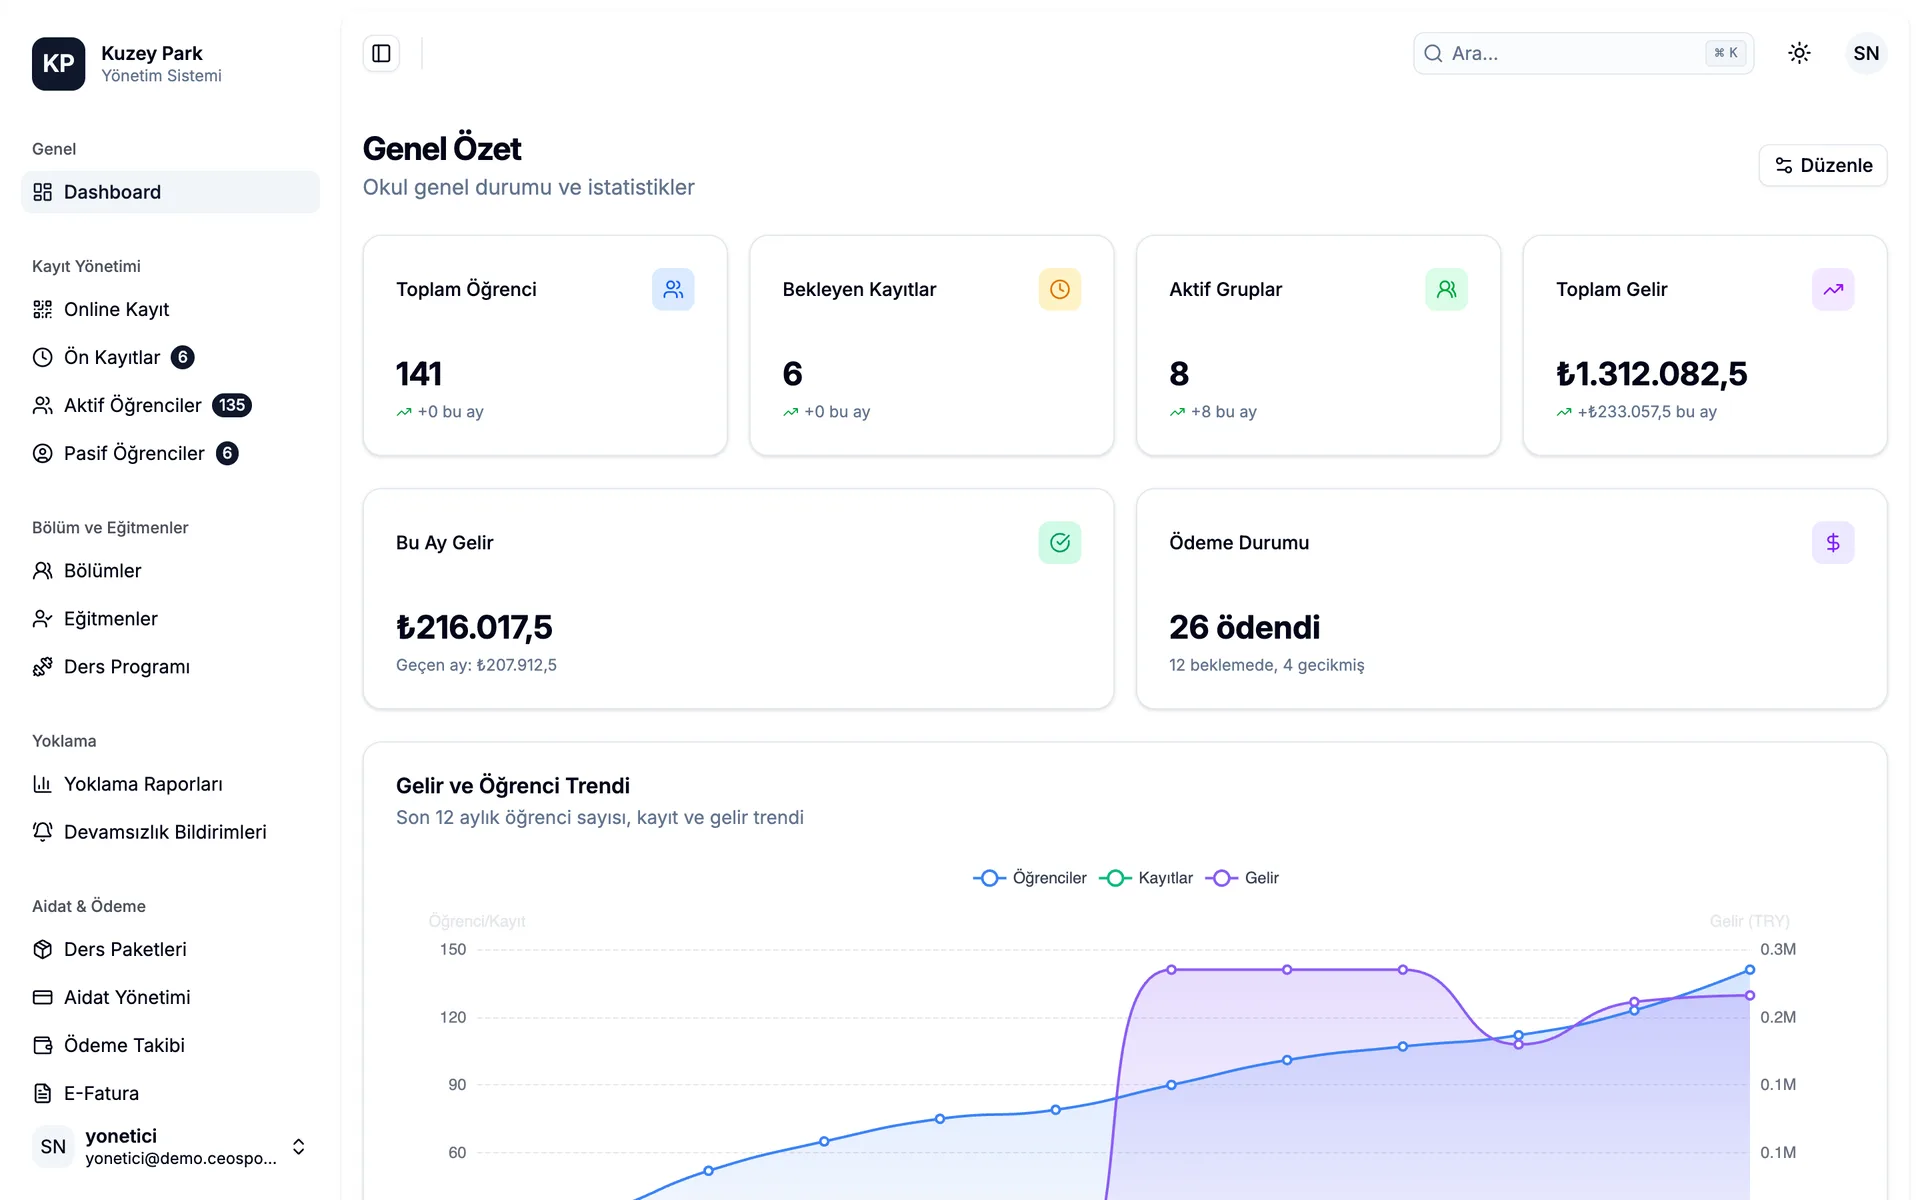Toggle Gelir series in chart legend
The image size is (1920, 1200).
click(1242, 878)
